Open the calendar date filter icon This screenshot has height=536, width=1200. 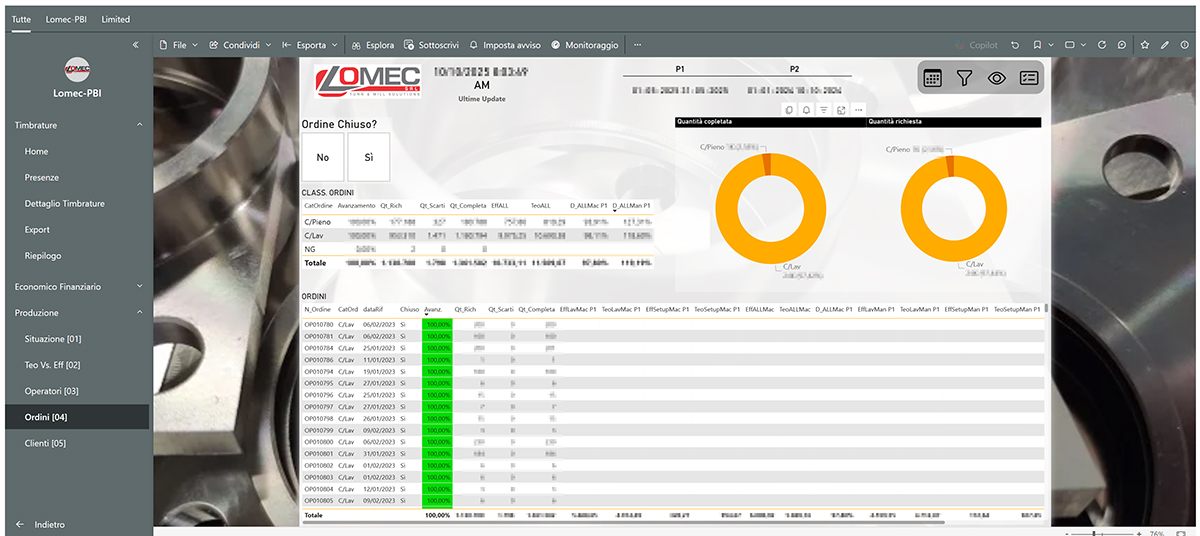933,78
